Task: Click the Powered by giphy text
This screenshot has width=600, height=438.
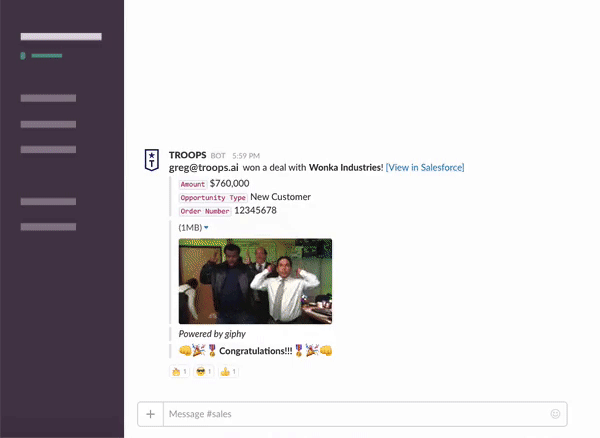Action: (x=212, y=334)
